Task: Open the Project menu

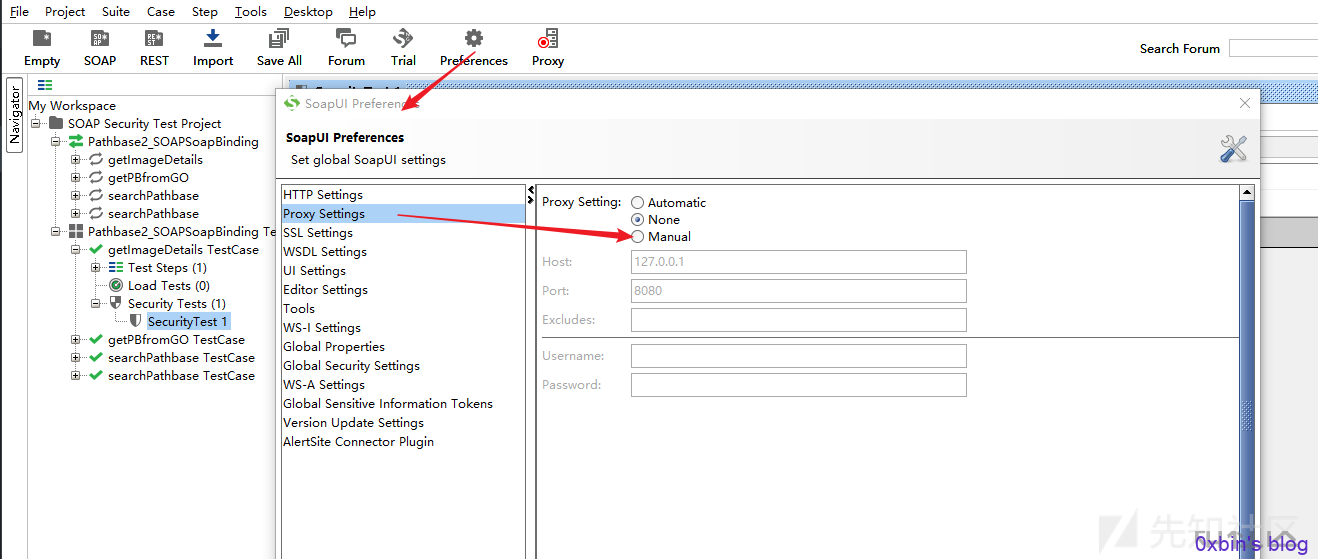Action: point(65,12)
